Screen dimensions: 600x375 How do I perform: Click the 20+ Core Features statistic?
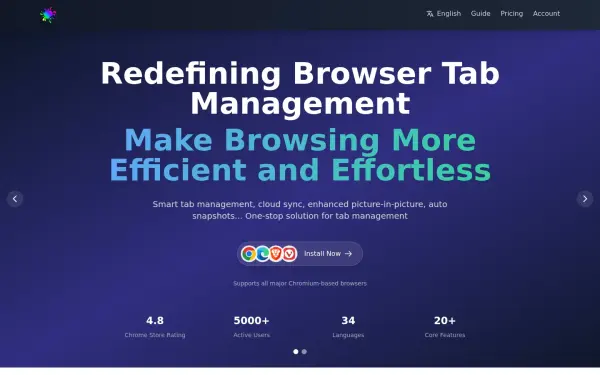click(445, 326)
